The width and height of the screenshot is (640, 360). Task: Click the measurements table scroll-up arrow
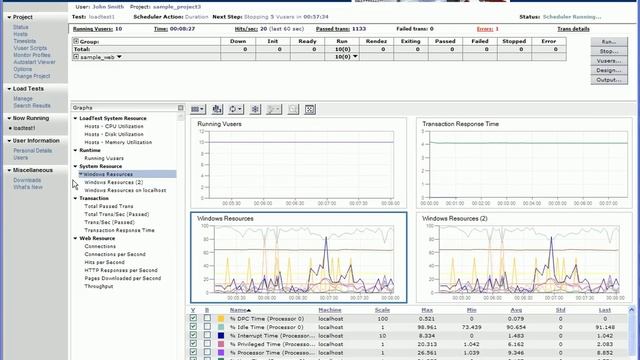(x=631, y=310)
